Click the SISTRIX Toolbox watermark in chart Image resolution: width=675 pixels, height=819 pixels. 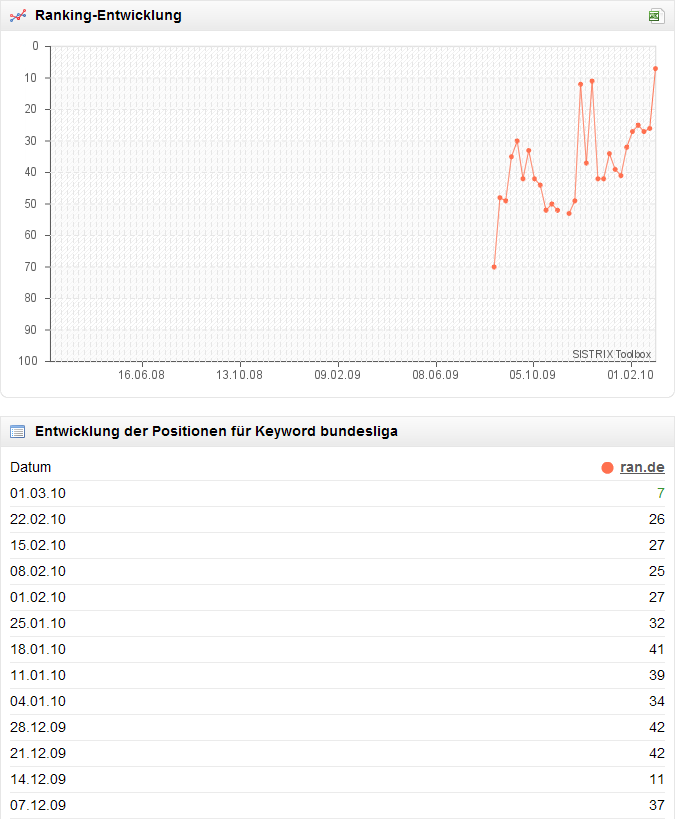[611, 354]
